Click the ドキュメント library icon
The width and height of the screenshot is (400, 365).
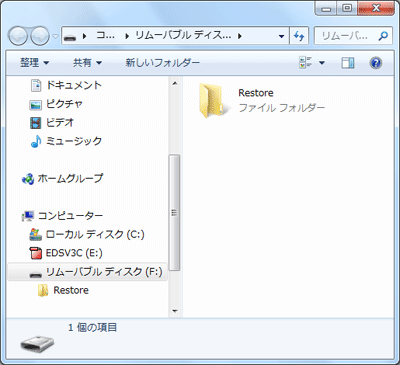[36, 86]
